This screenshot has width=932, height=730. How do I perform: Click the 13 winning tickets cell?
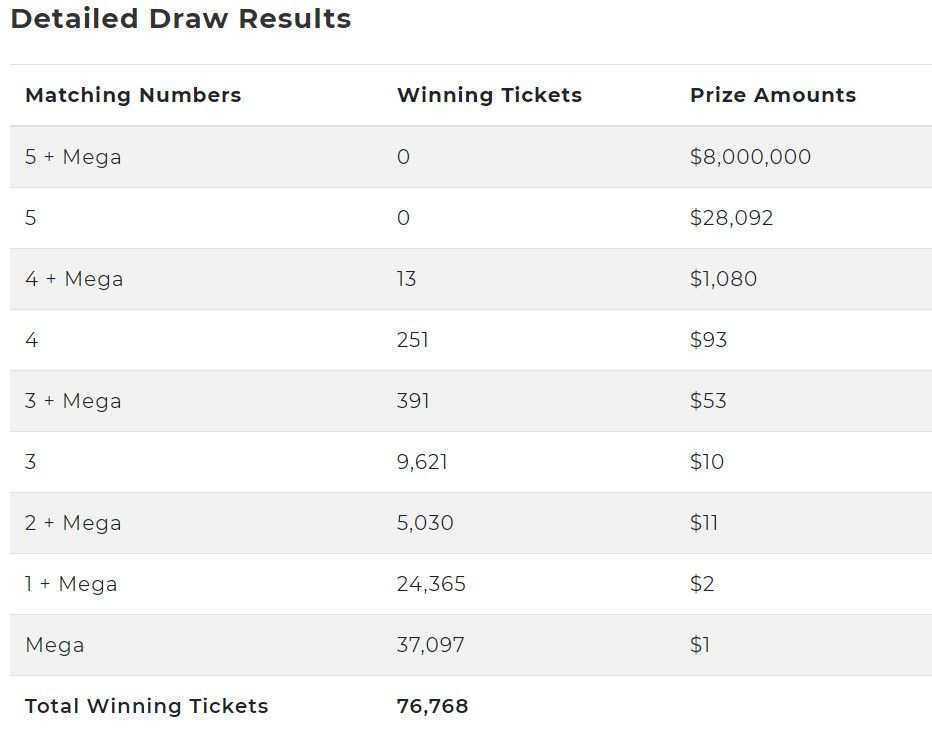(x=407, y=279)
